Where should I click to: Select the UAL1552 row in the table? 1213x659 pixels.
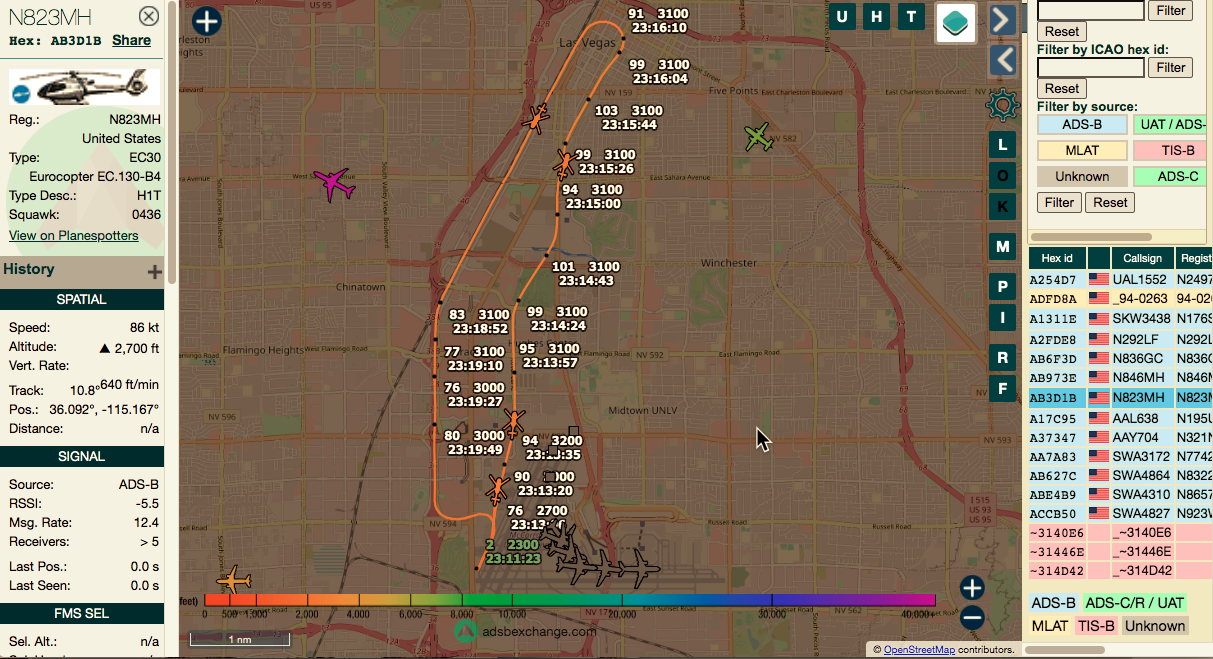[1121, 280]
